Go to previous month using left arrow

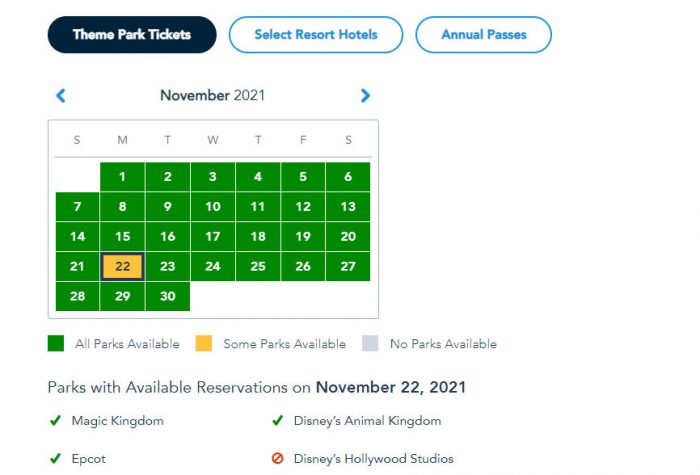[61, 96]
